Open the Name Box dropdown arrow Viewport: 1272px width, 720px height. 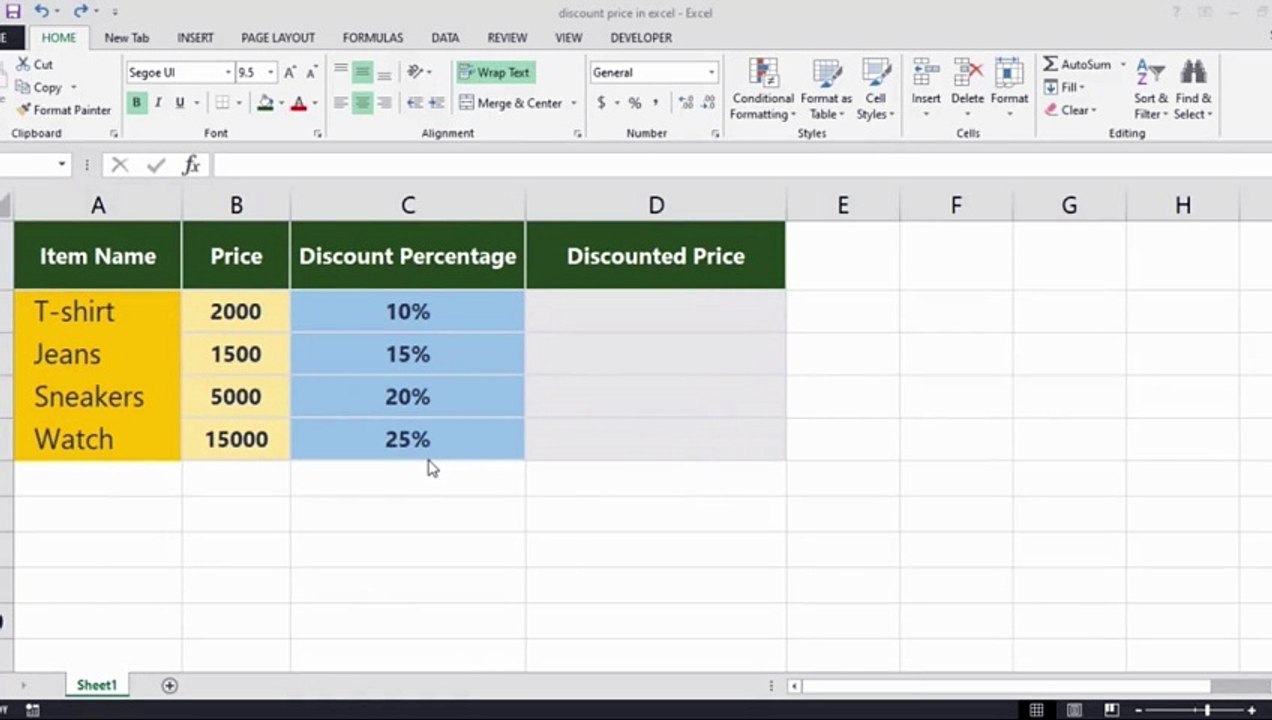tap(62, 165)
